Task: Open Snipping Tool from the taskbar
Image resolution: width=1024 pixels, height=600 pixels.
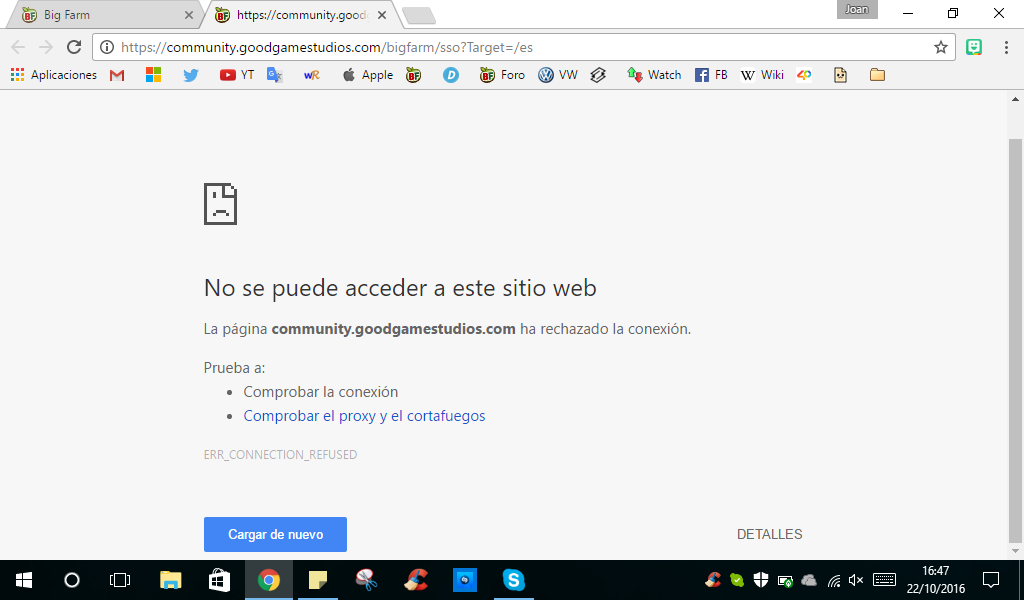Action: (367, 580)
